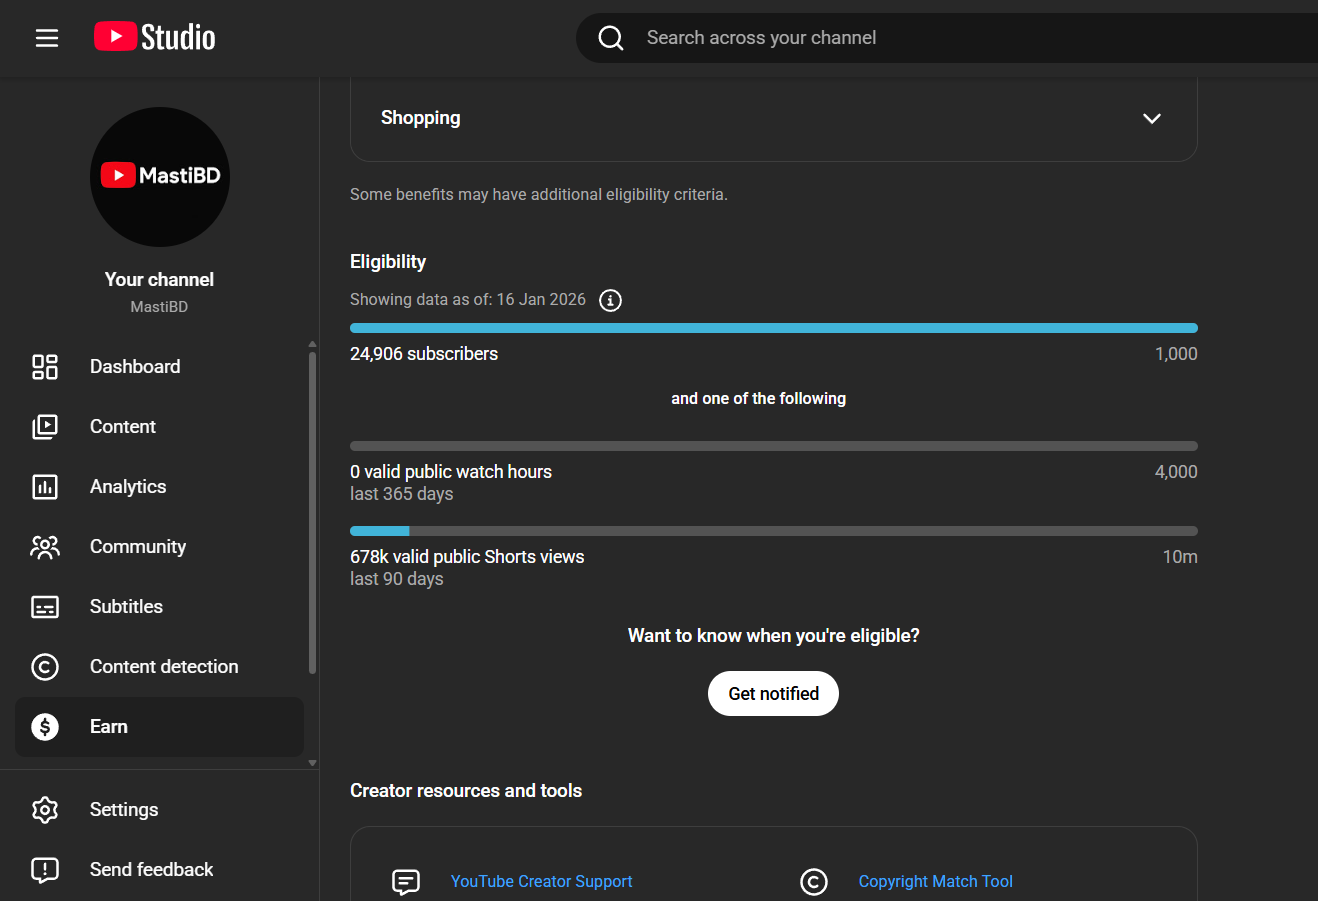
Task: Click the Dashboard grid icon
Action: click(45, 367)
